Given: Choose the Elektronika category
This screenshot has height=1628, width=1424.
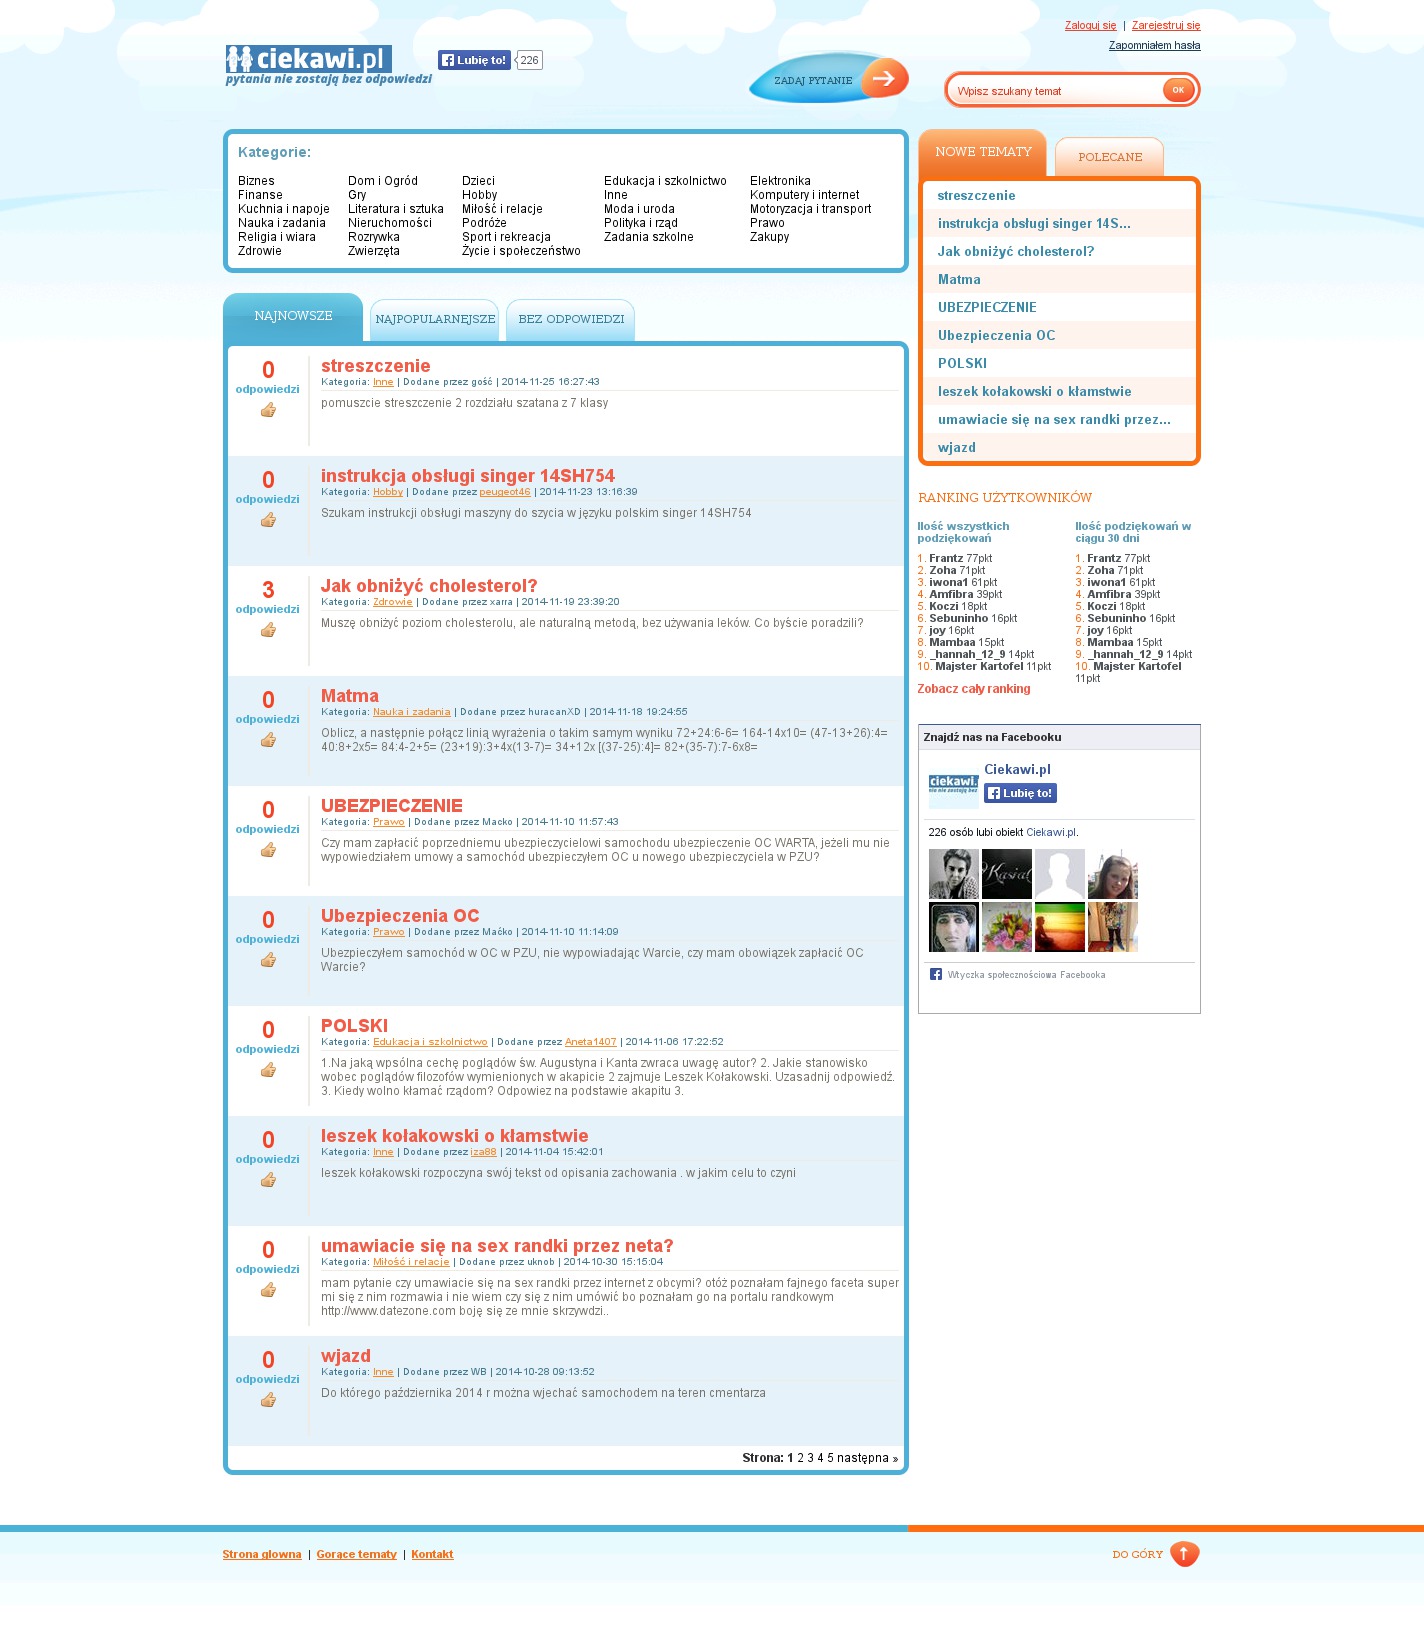Looking at the screenshot, I should [780, 181].
